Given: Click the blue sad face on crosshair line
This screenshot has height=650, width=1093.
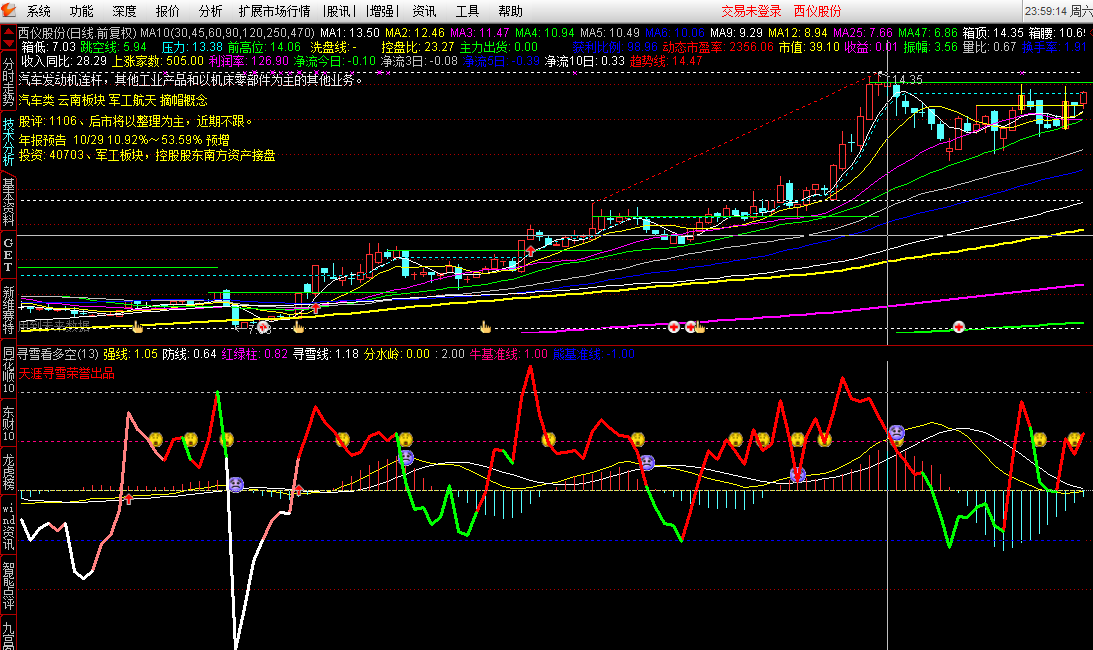Looking at the screenshot, I should pos(896,433).
